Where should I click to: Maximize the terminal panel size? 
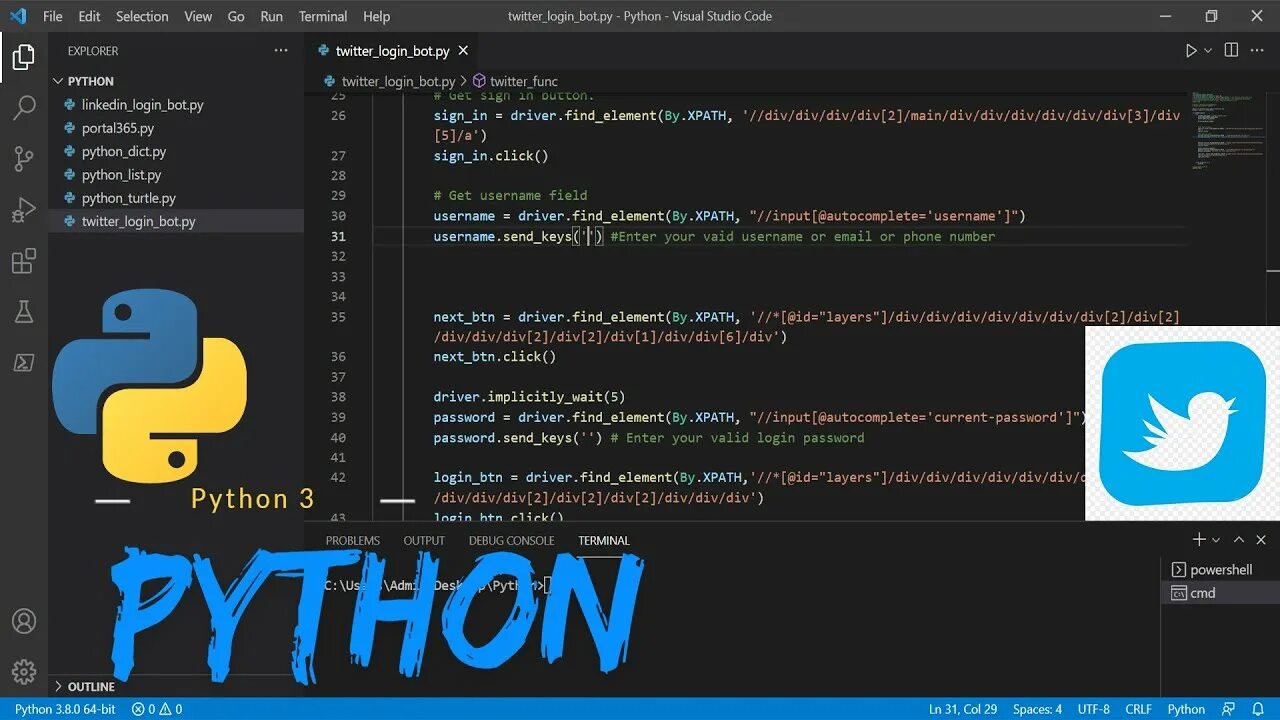point(1239,540)
